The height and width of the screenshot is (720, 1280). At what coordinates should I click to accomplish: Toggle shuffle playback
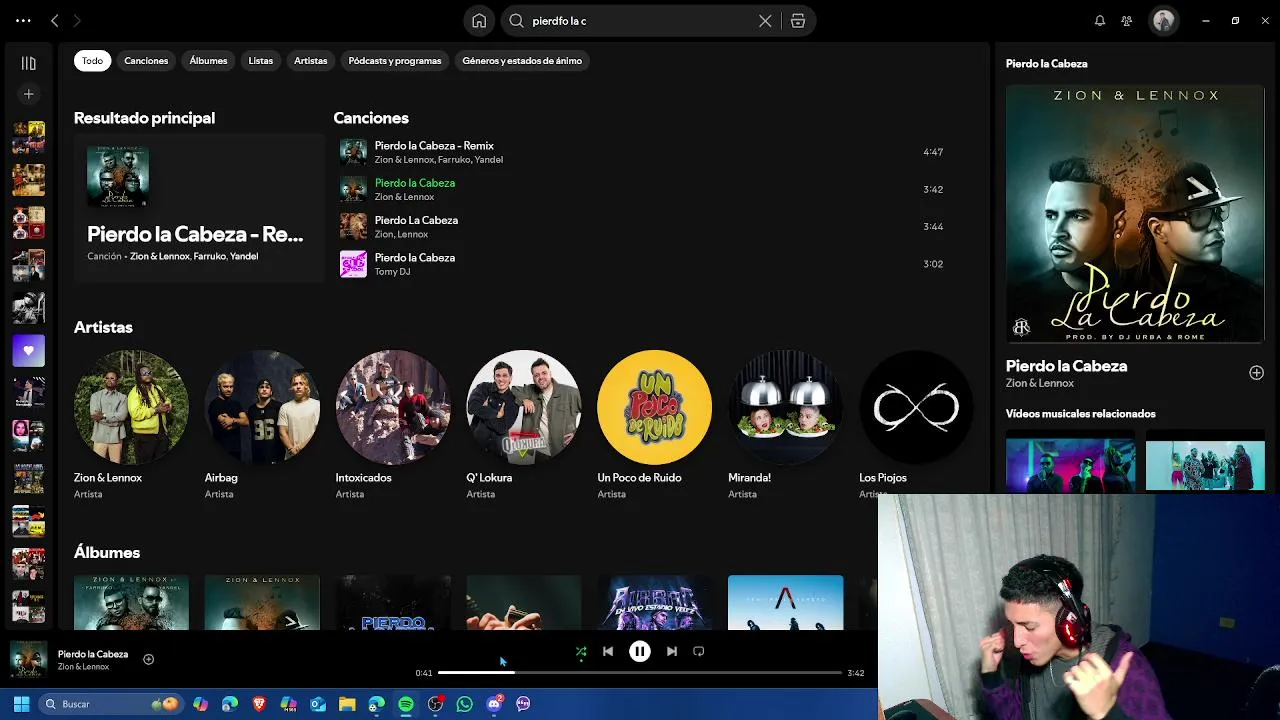581,652
